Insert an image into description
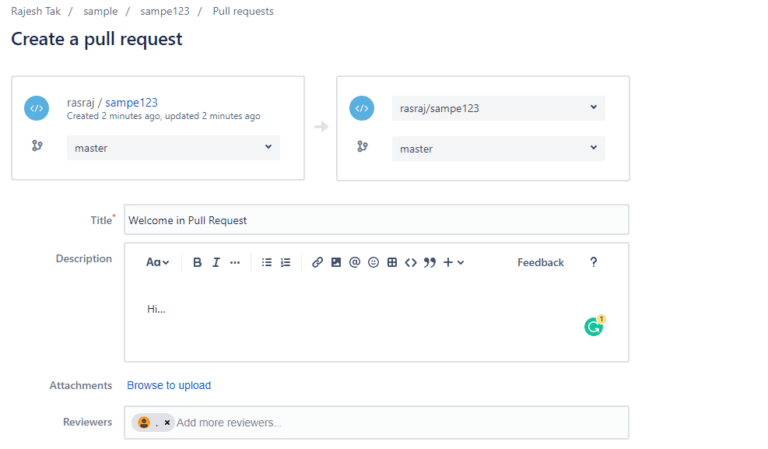The height and width of the screenshot is (449, 768). (336, 262)
